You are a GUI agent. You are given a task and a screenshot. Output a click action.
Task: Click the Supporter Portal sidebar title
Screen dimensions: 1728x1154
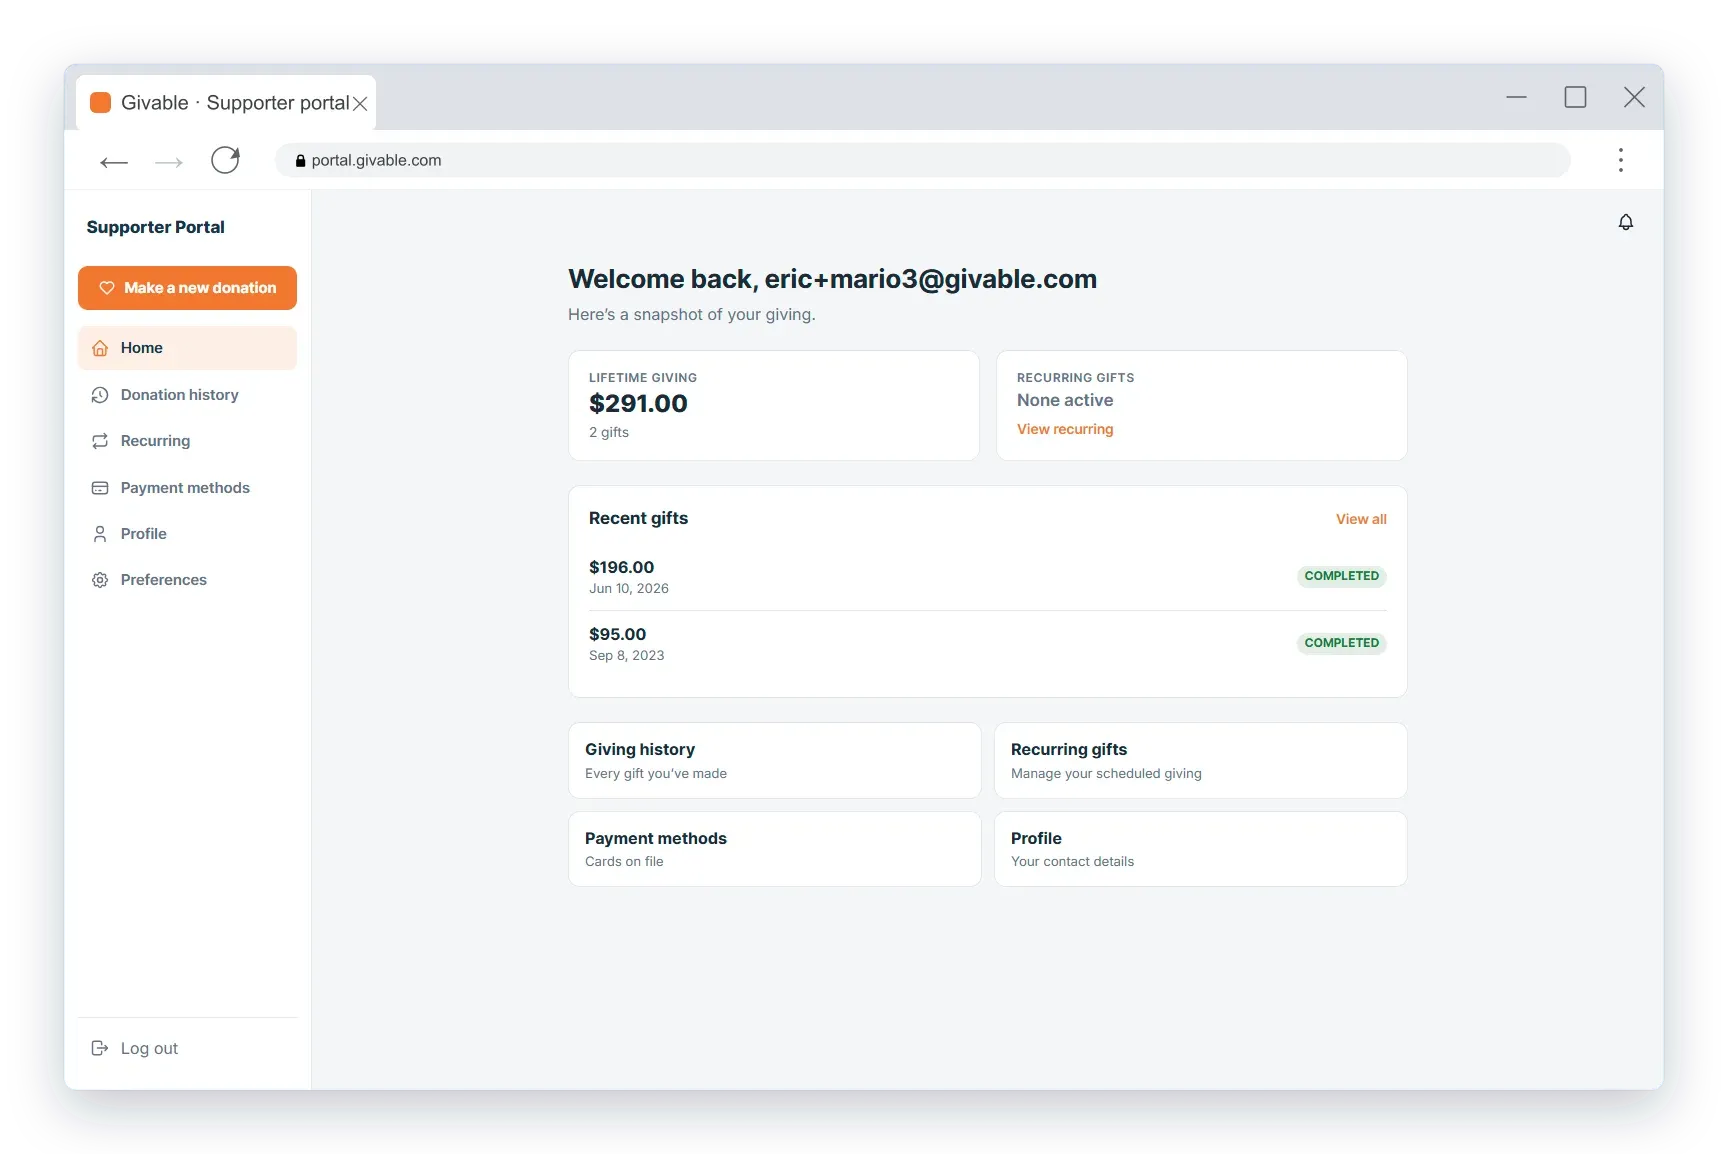coord(155,227)
